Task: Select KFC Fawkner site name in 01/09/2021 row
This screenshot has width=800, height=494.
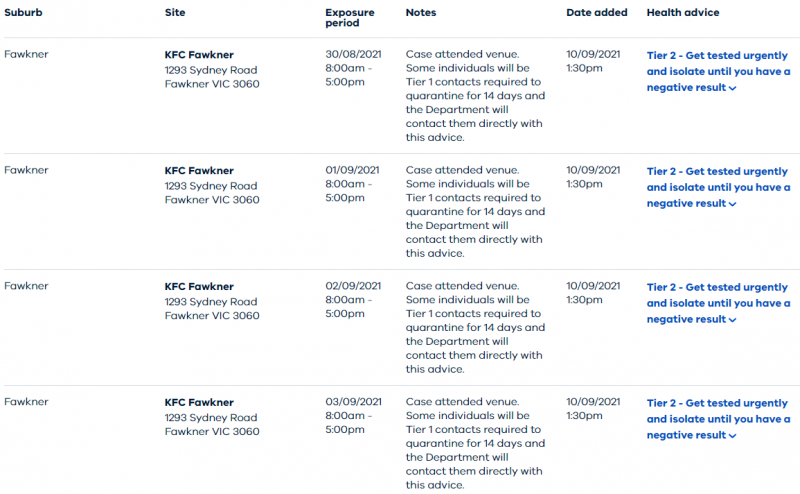Action: click(199, 170)
